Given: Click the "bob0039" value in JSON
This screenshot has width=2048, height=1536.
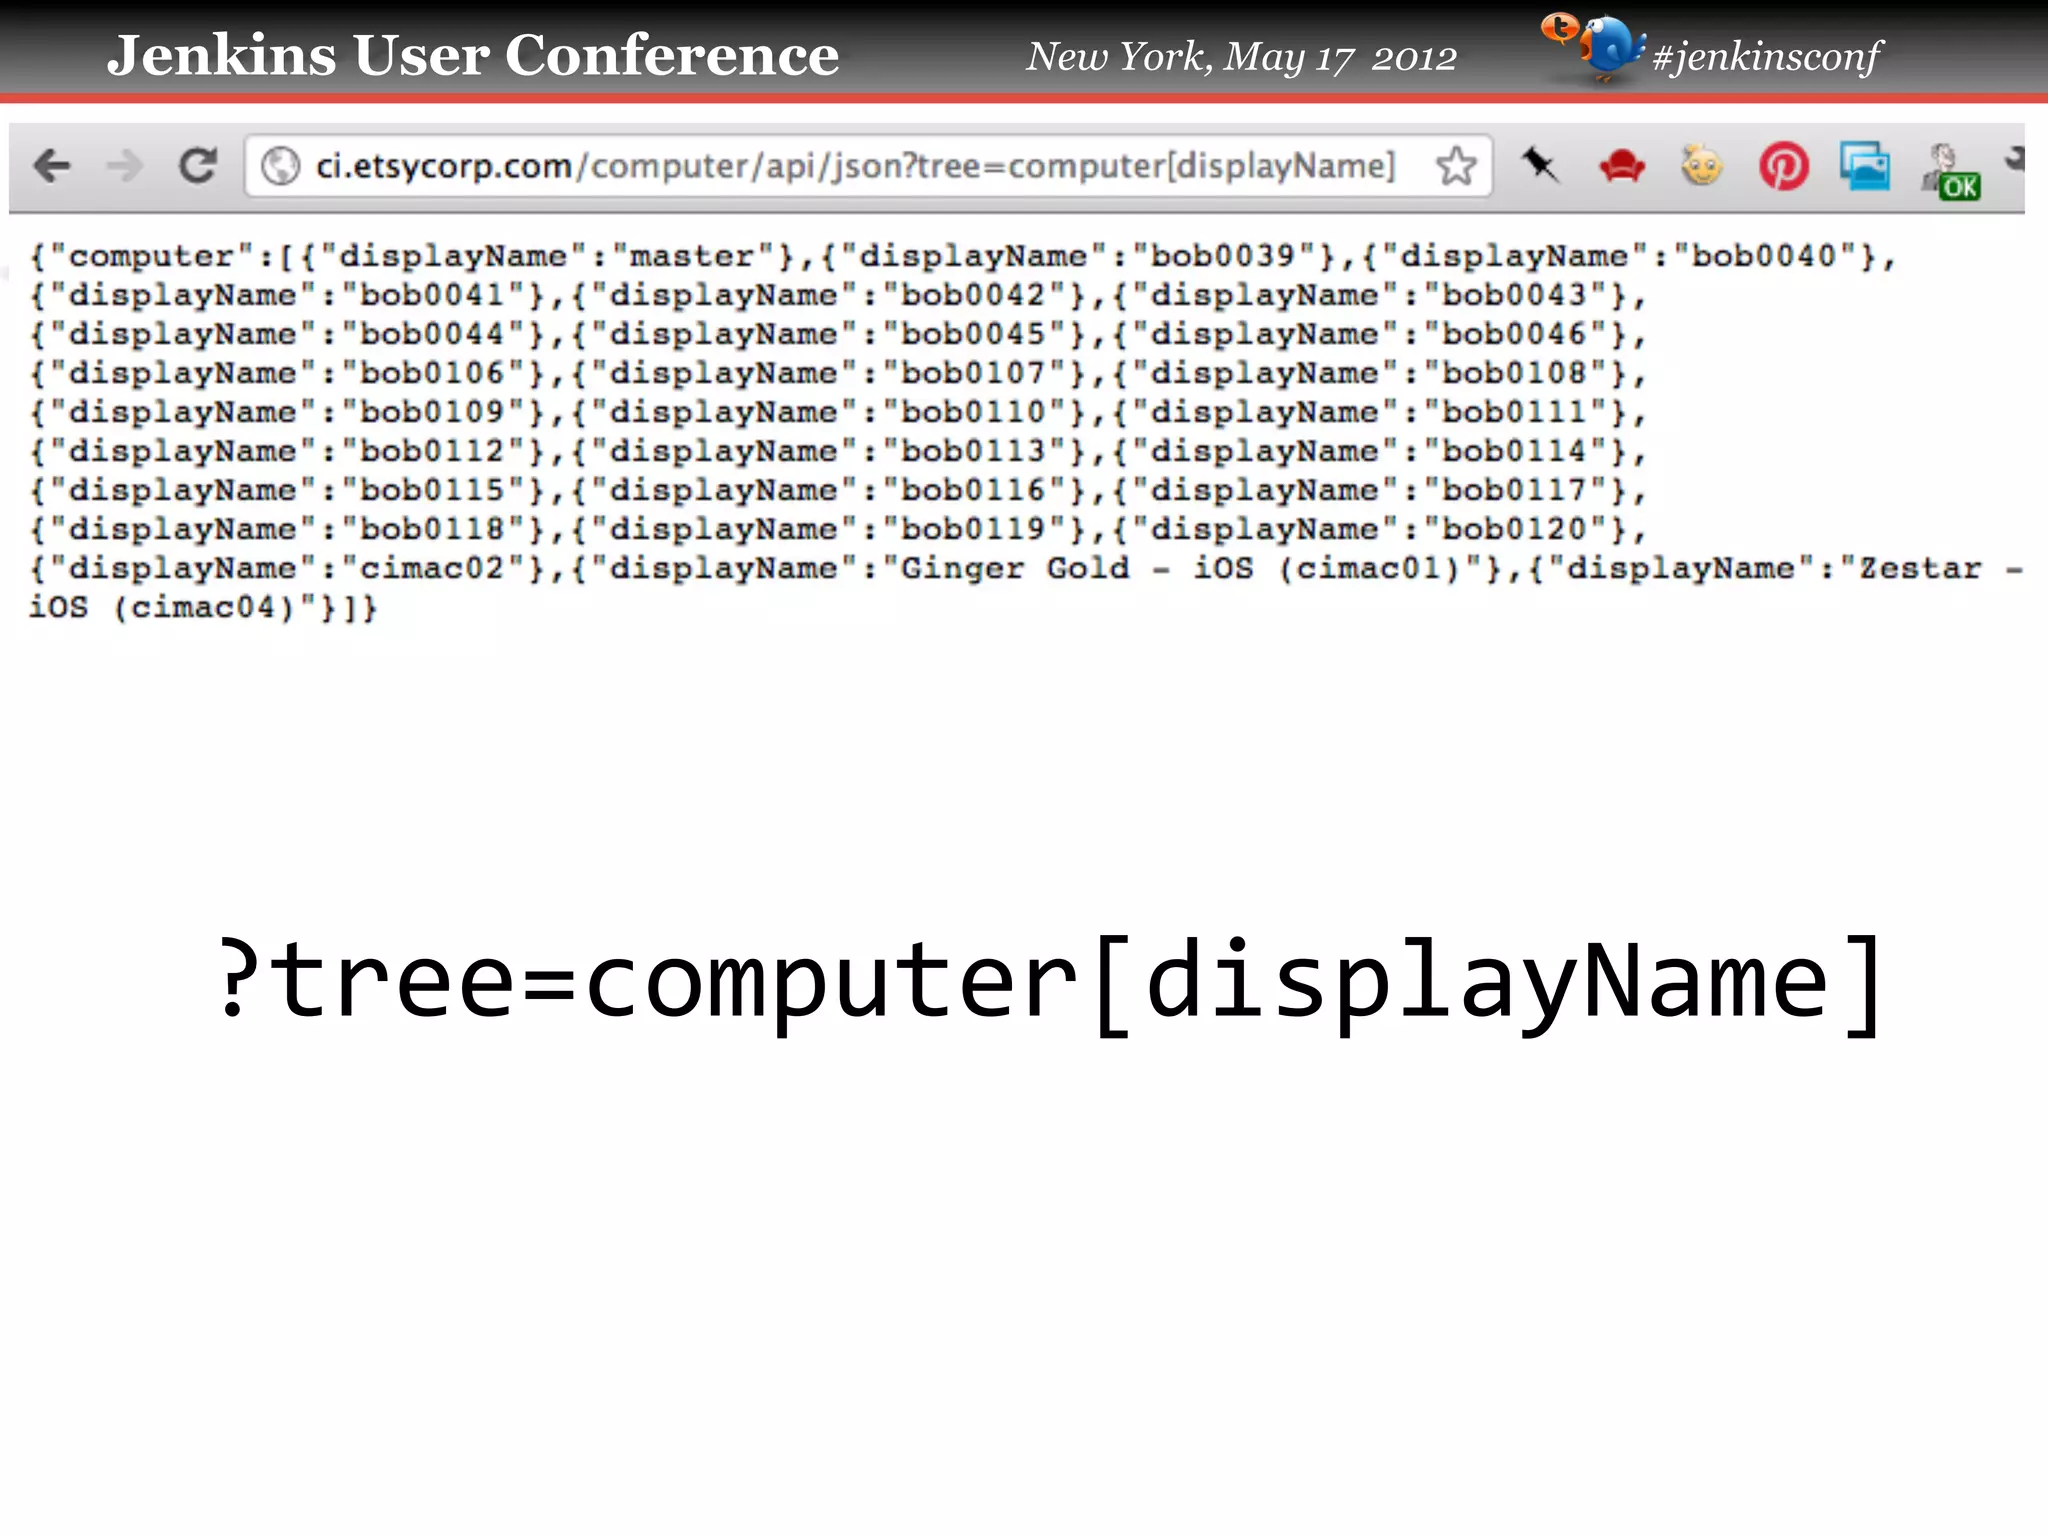Looking at the screenshot, I should (x=1233, y=256).
